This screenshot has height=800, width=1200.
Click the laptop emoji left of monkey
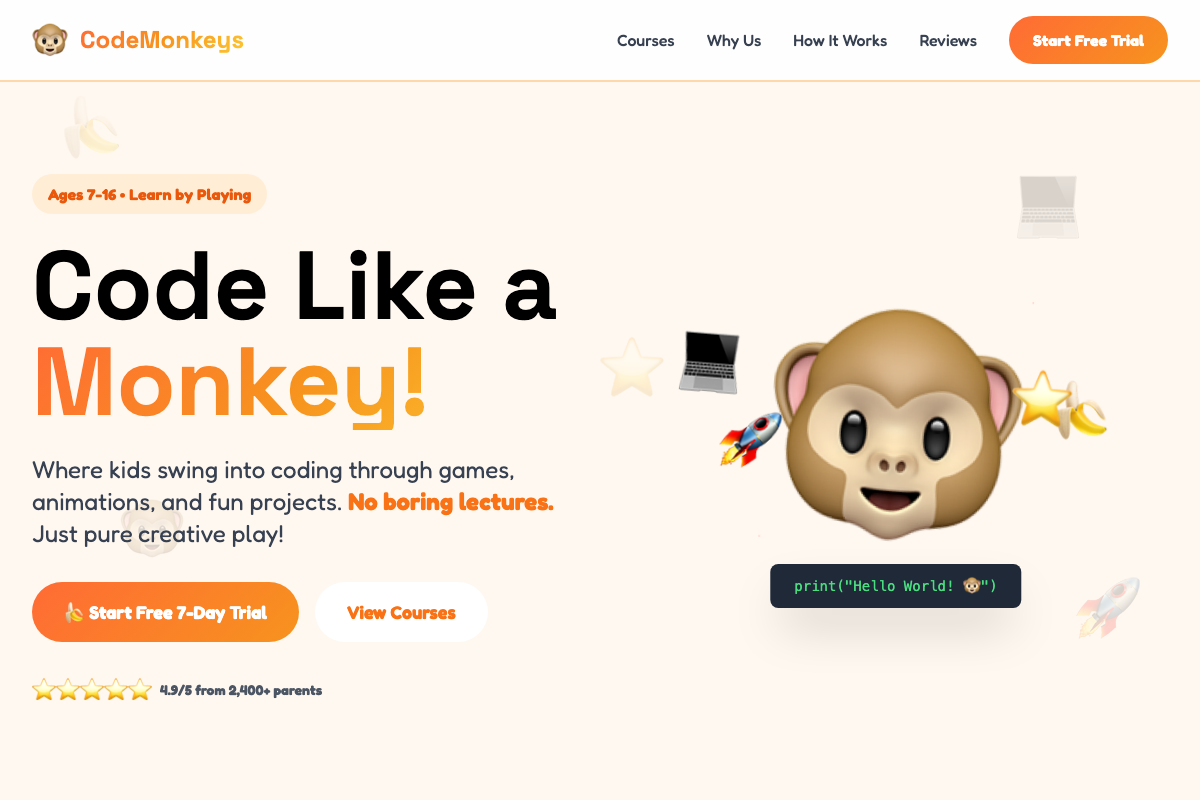coord(709,361)
